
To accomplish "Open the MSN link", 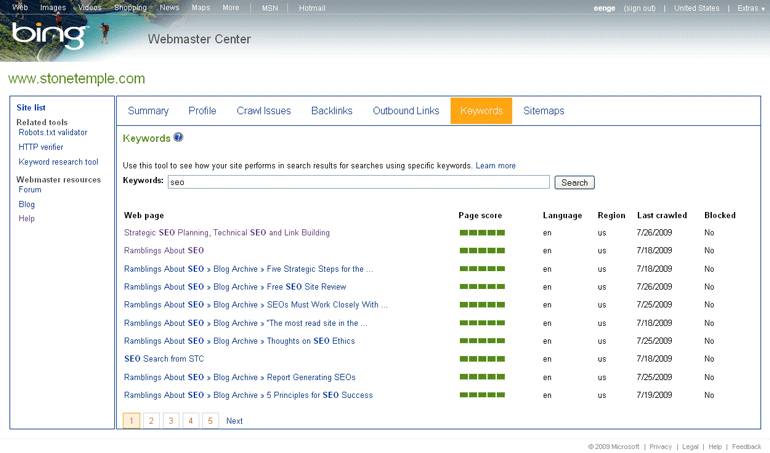I will [x=270, y=8].
